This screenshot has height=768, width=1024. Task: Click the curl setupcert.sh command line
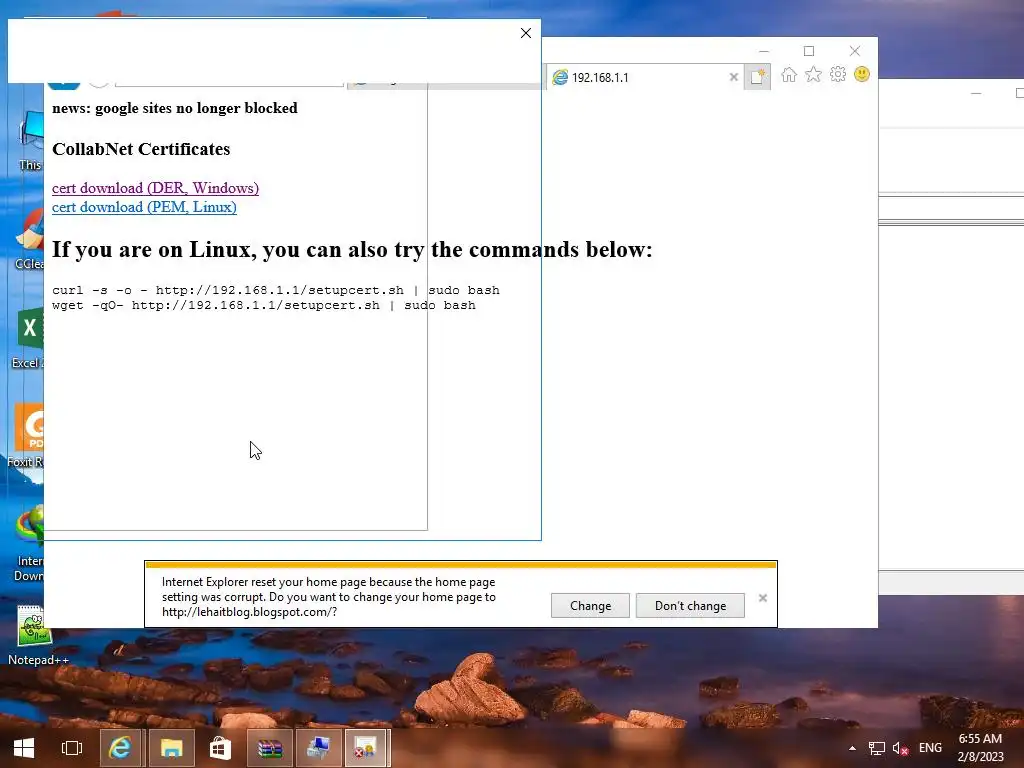click(x=276, y=290)
